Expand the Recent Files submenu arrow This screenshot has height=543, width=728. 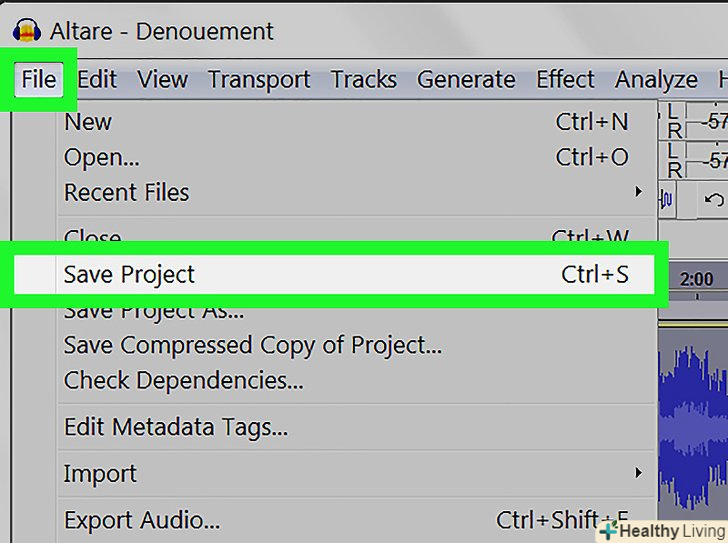tap(638, 192)
